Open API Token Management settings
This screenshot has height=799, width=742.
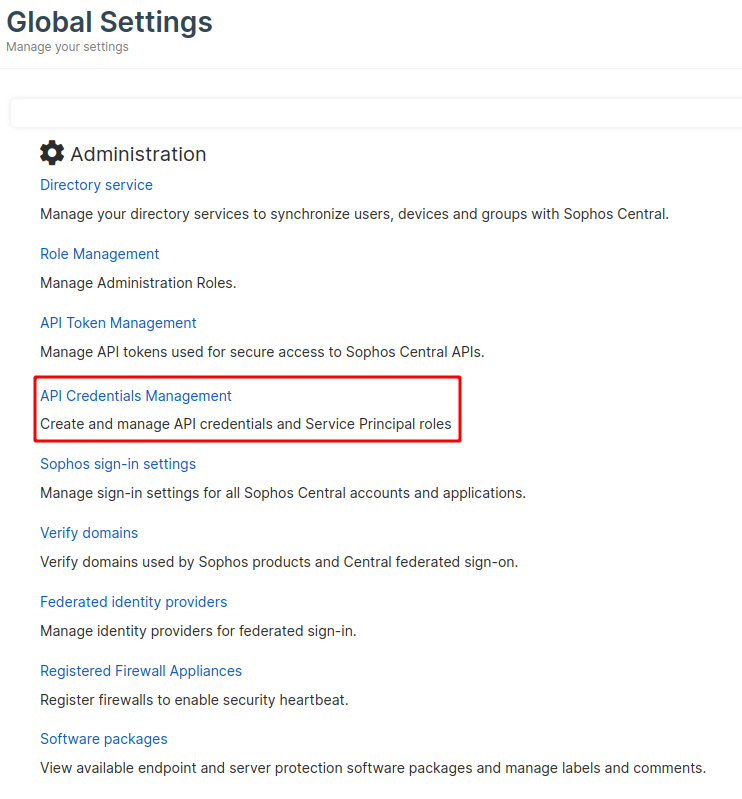point(118,323)
